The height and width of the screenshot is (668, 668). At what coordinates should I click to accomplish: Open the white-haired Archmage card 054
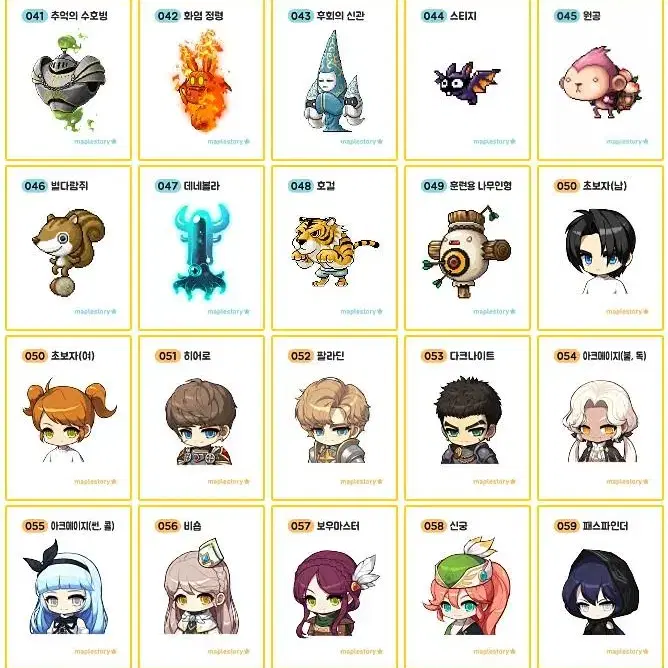pyautogui.click(x=600, y=418)
